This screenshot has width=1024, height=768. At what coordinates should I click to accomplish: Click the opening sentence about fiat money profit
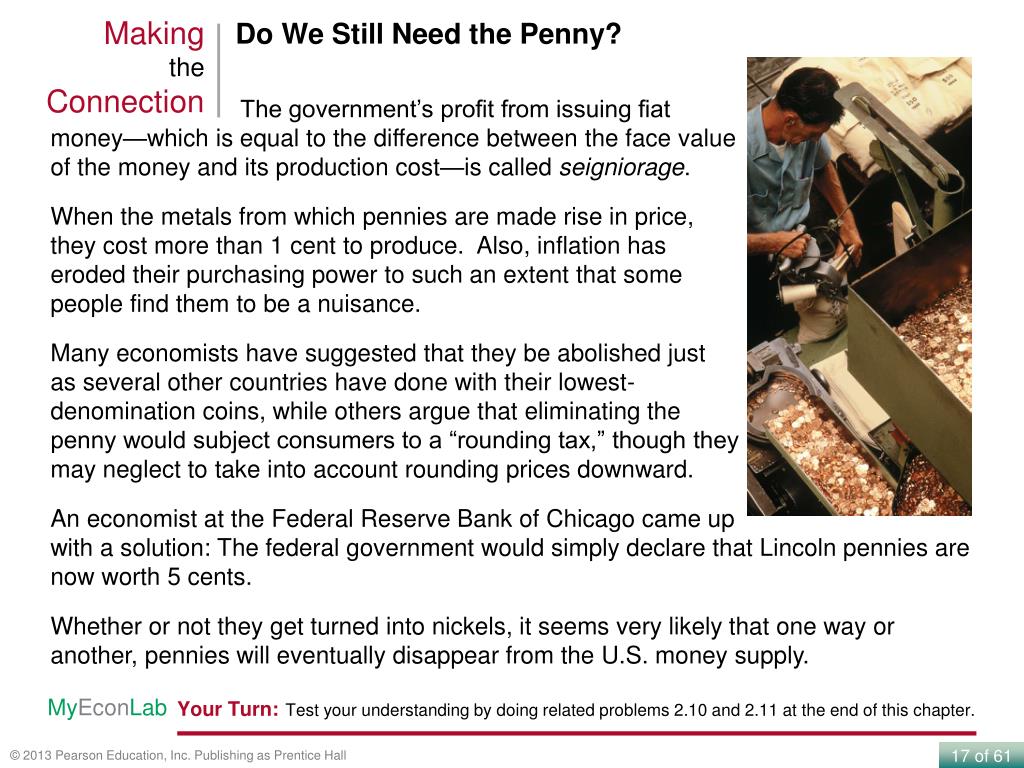click(392, 138)
